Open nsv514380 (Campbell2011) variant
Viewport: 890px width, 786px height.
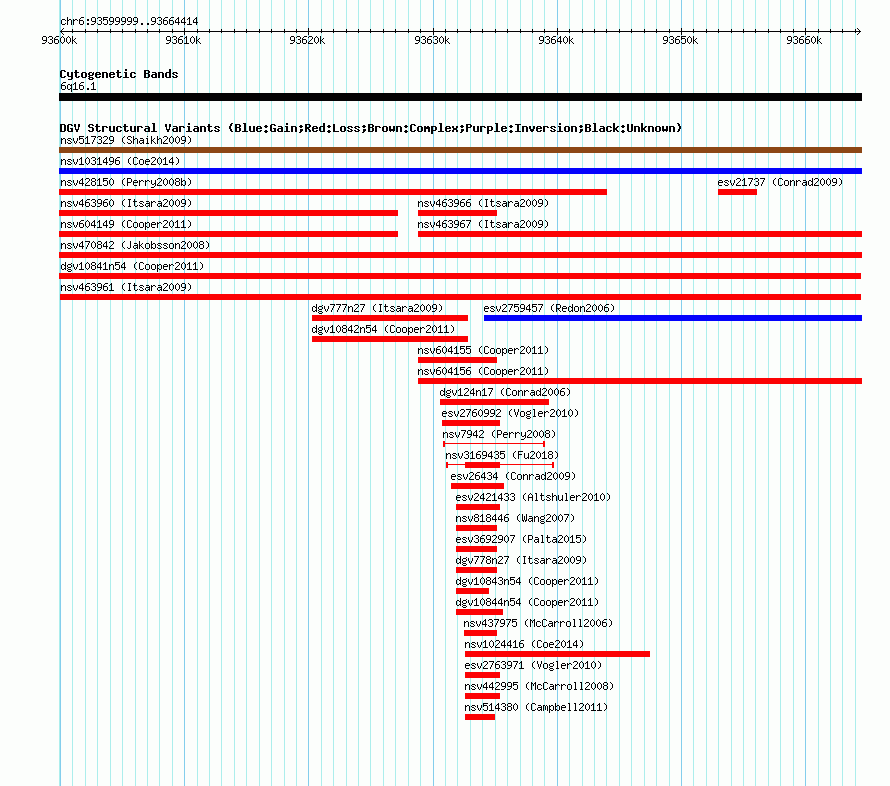coord(536,707)
